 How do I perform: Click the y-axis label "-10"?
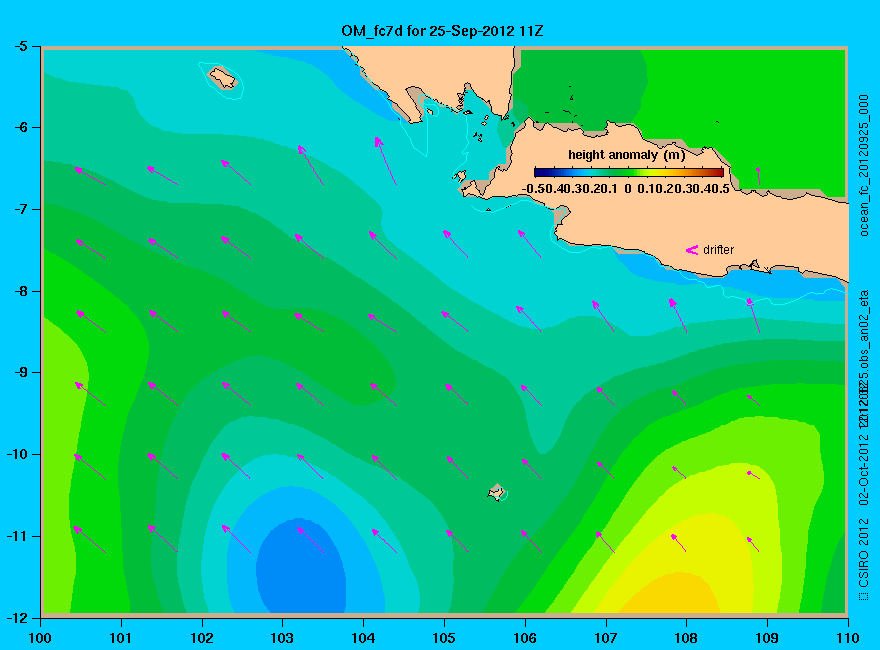tap(17, 454)
